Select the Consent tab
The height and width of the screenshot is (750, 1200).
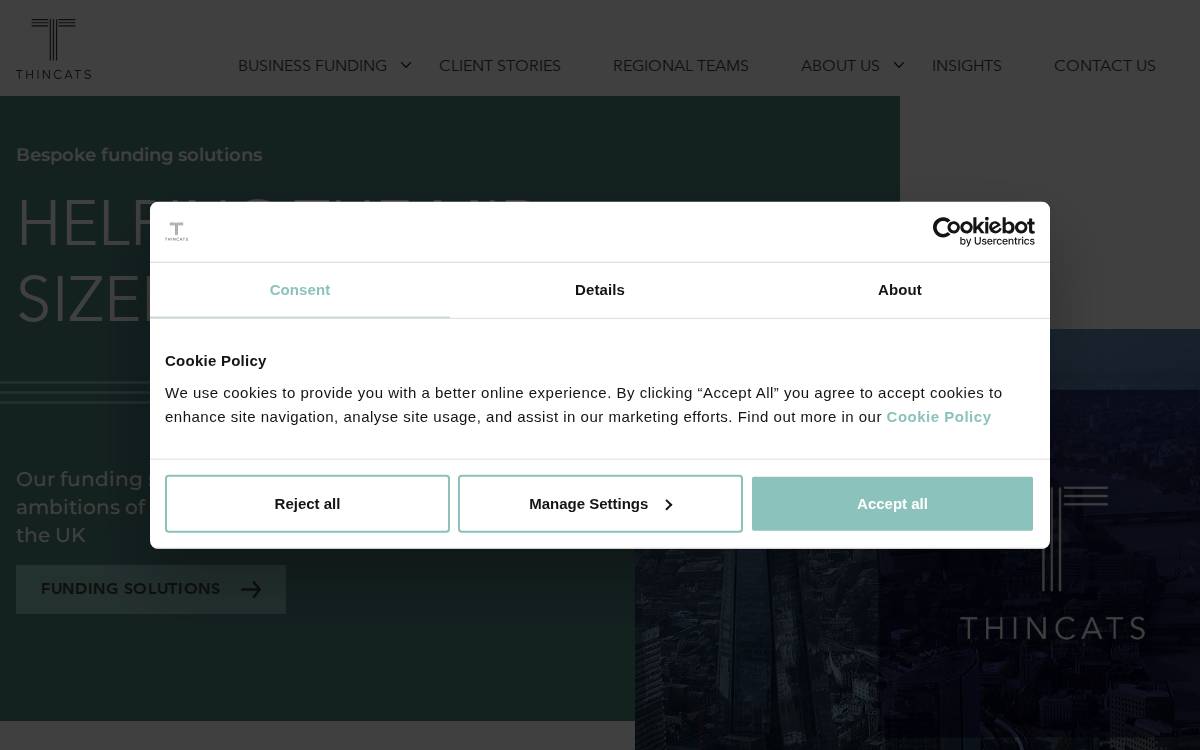pos(300,290)
